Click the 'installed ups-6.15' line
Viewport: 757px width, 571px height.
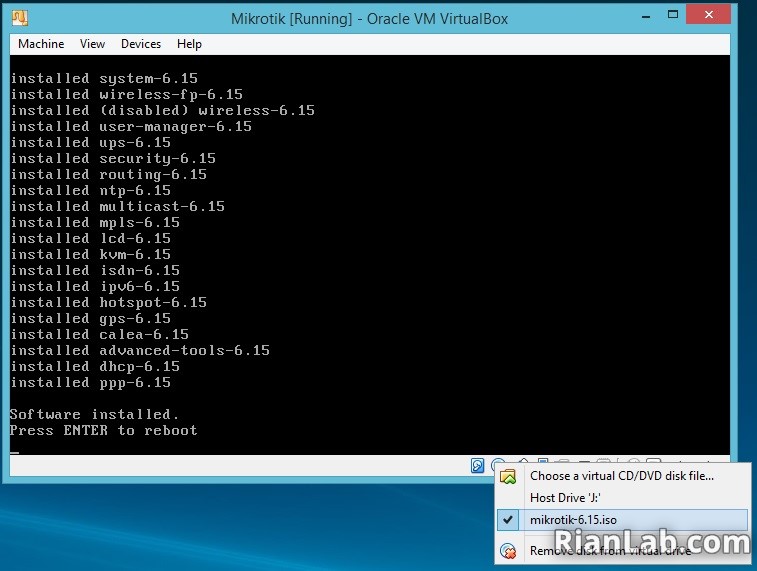point(91,142)
